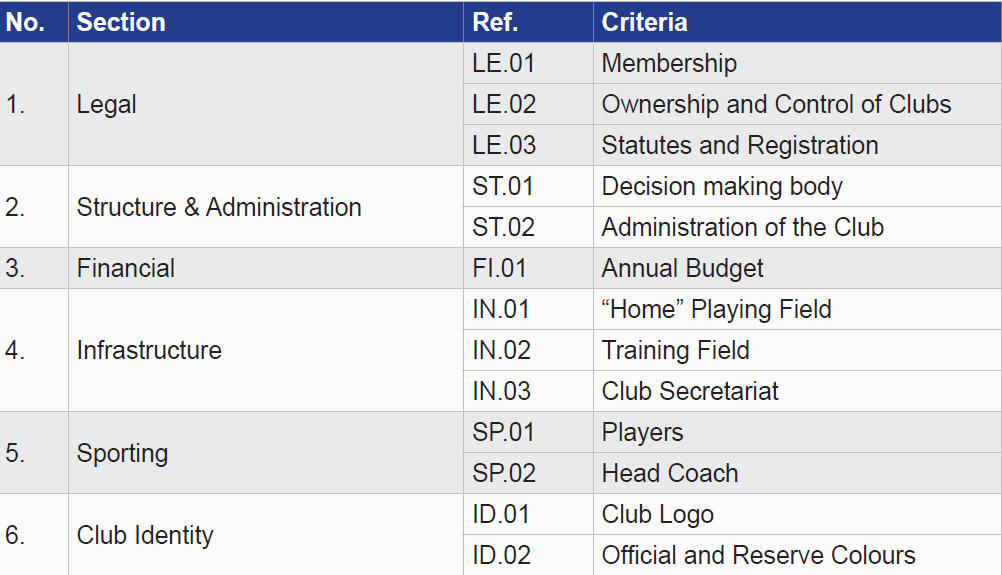Click reference code ST.01
This screenshot has width=1002, height=575.
tap(504, 186)
